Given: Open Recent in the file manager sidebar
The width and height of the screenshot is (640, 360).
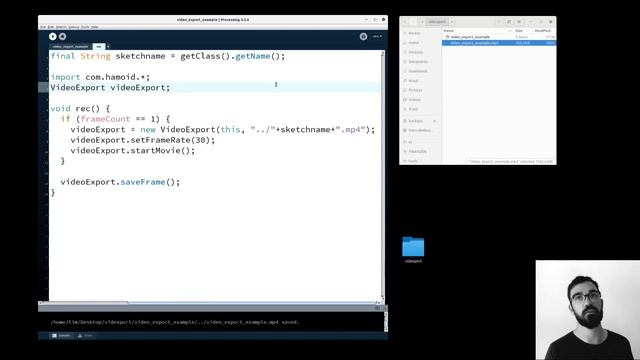Looking at the screenshot, I should click(414, 33).
